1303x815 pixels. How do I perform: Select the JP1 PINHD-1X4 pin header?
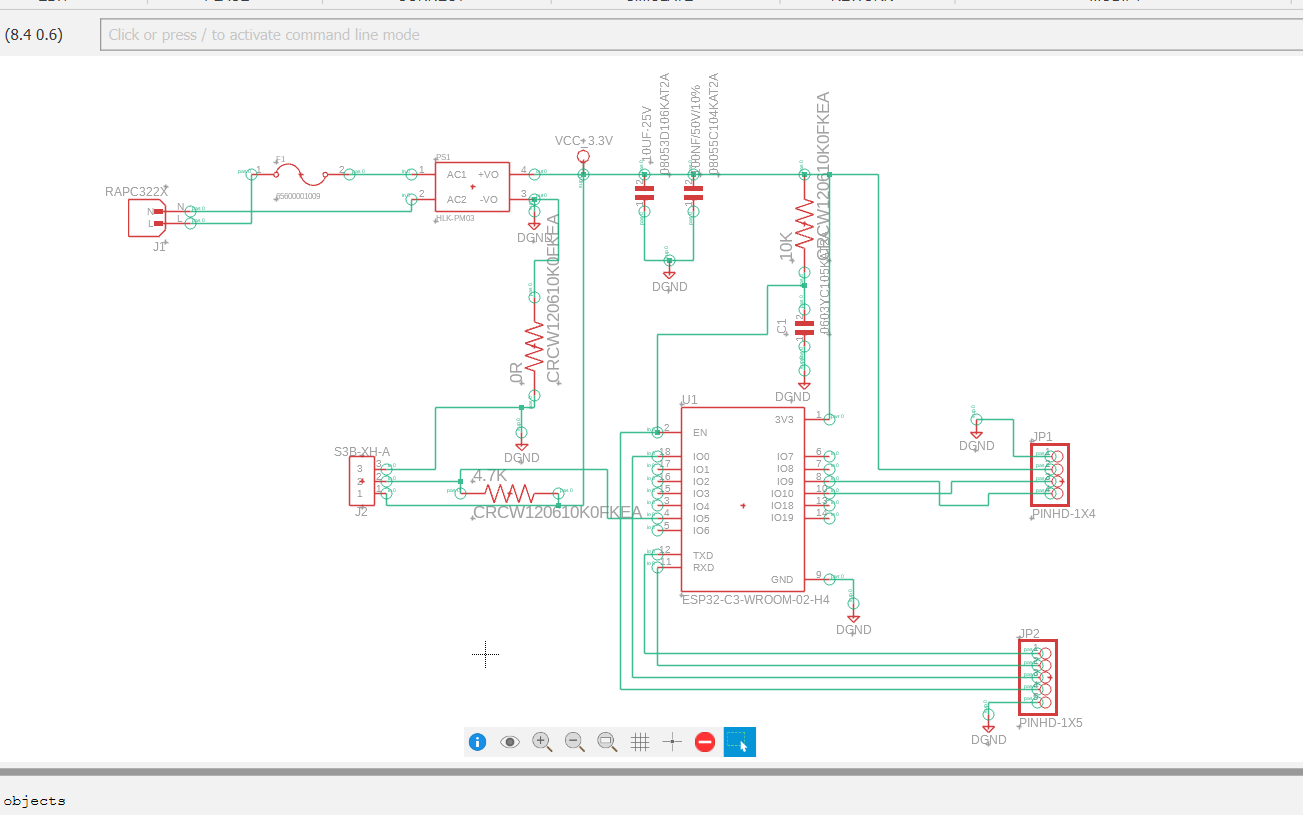coord(1050,475)
